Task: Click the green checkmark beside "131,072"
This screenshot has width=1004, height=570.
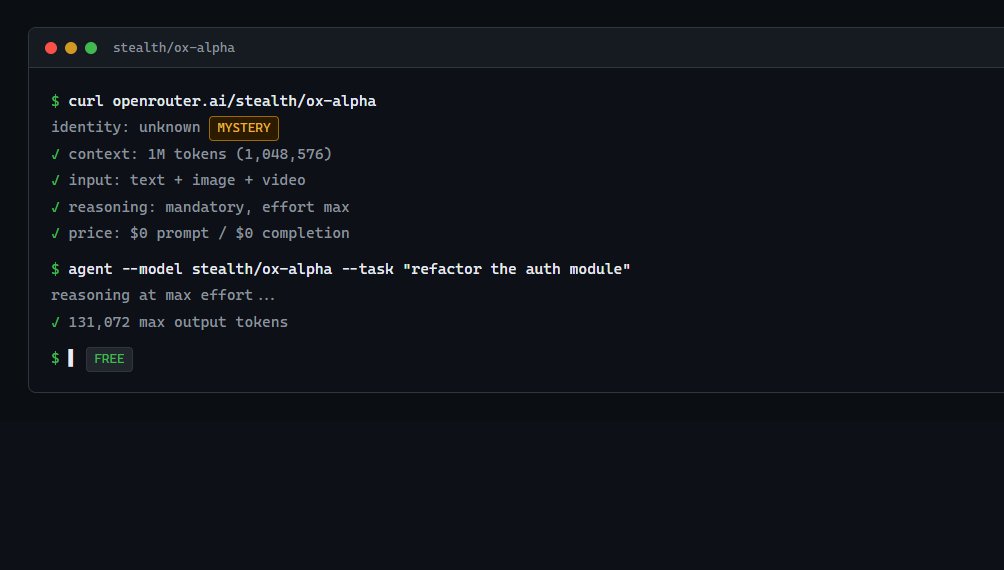Action: pos(56,322)
